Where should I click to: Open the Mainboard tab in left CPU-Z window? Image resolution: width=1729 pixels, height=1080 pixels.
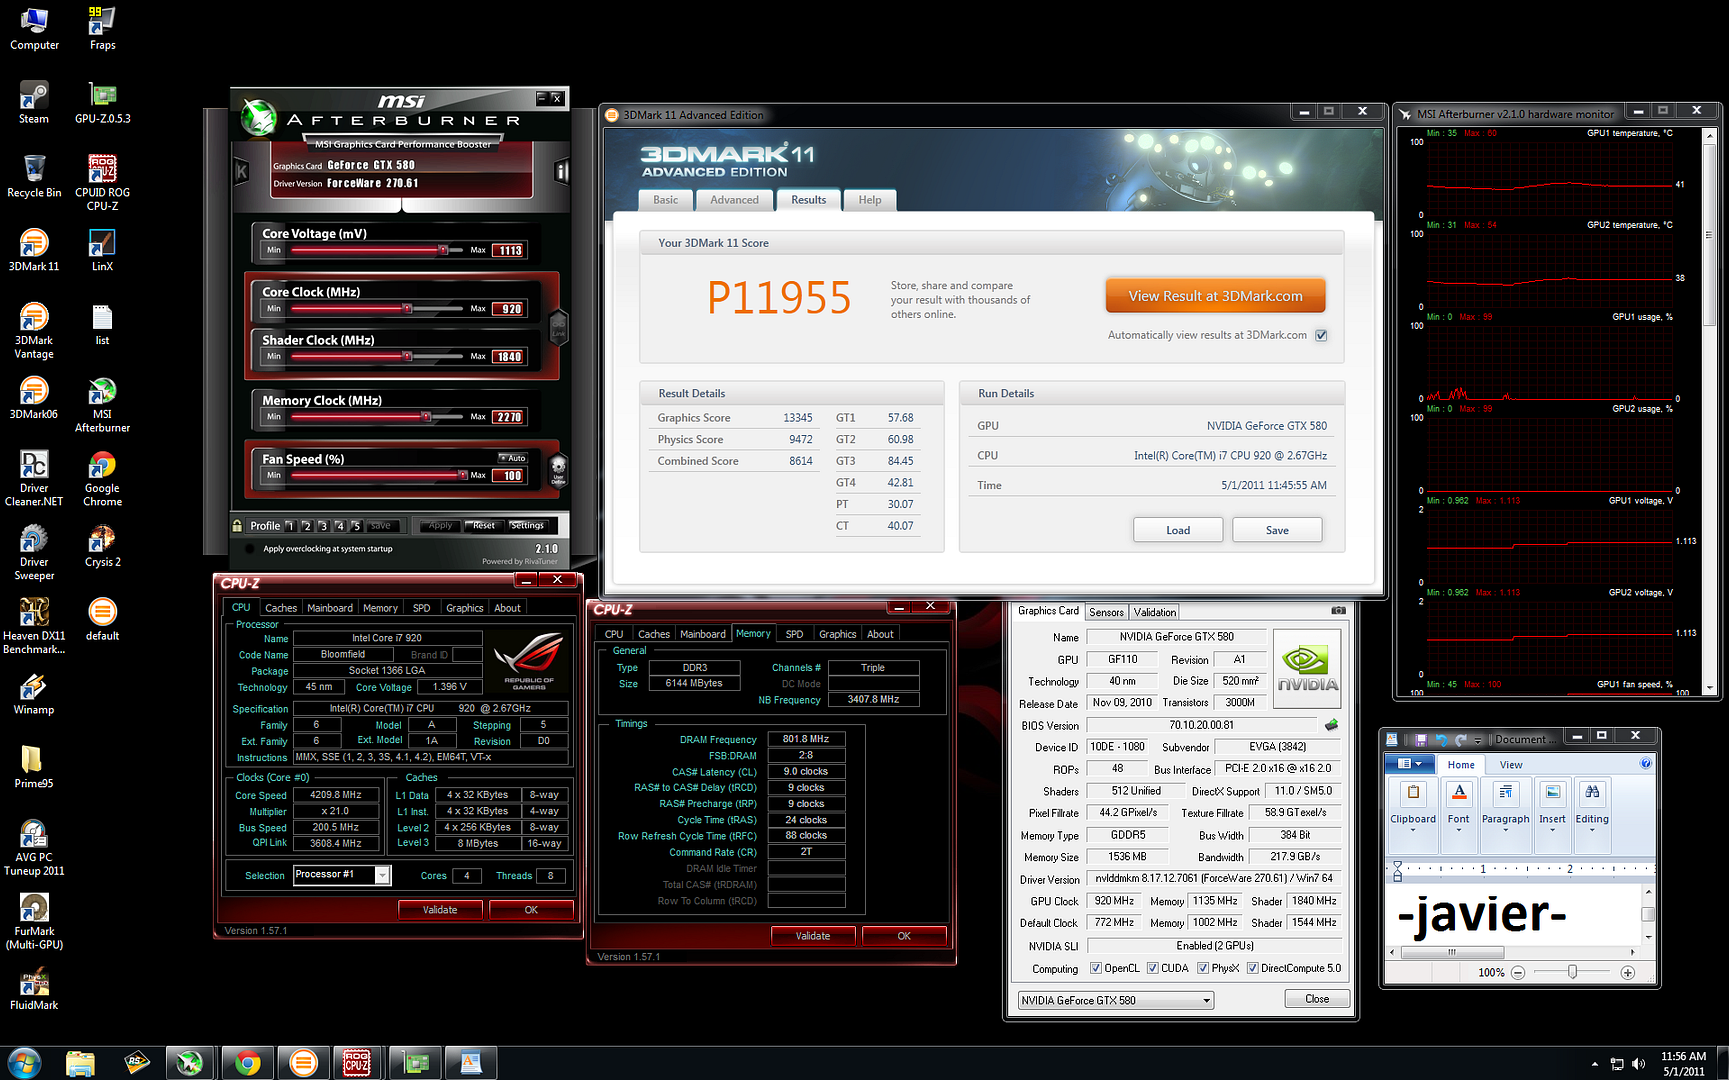tap(329, 608)
